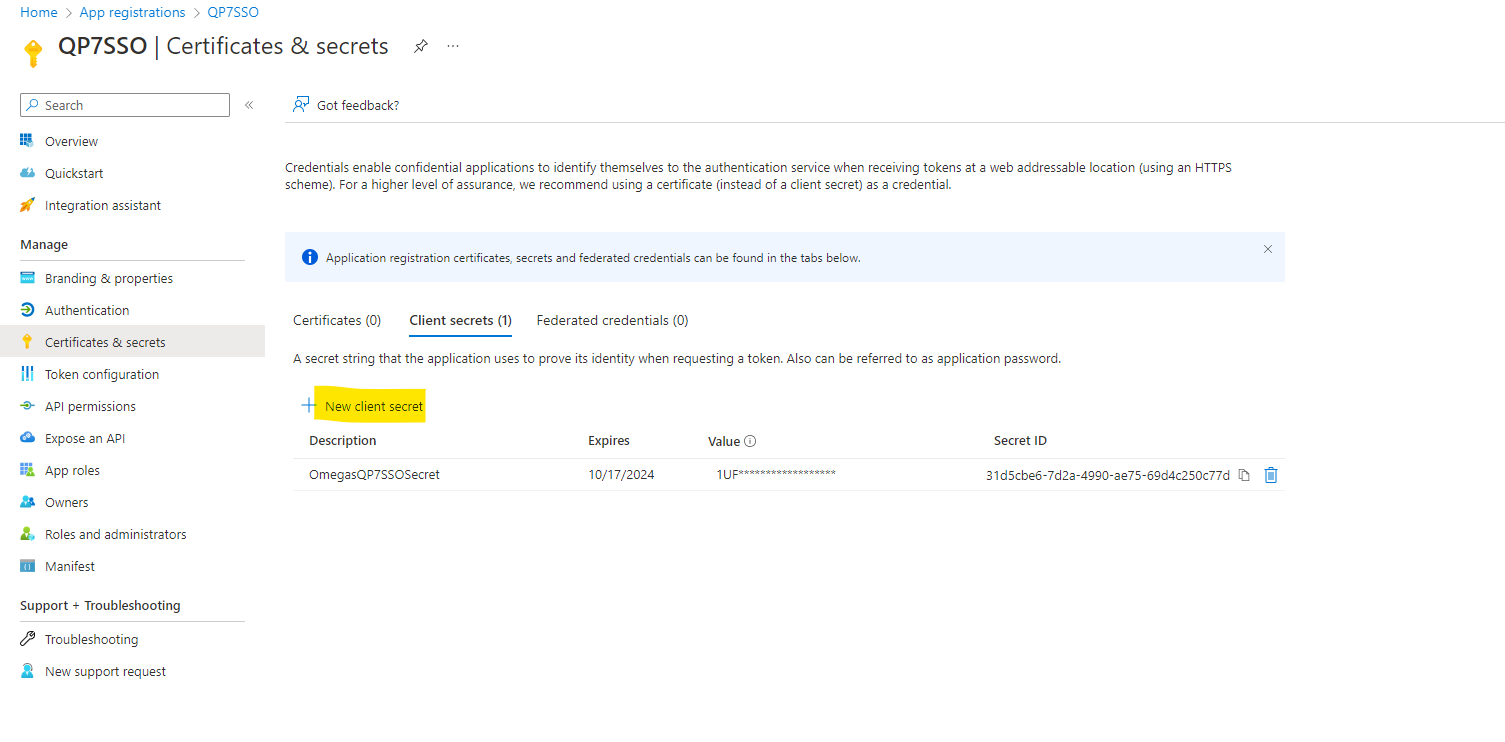
Task: Click the pin icon beside page title
Action: [x=421, y=46]
